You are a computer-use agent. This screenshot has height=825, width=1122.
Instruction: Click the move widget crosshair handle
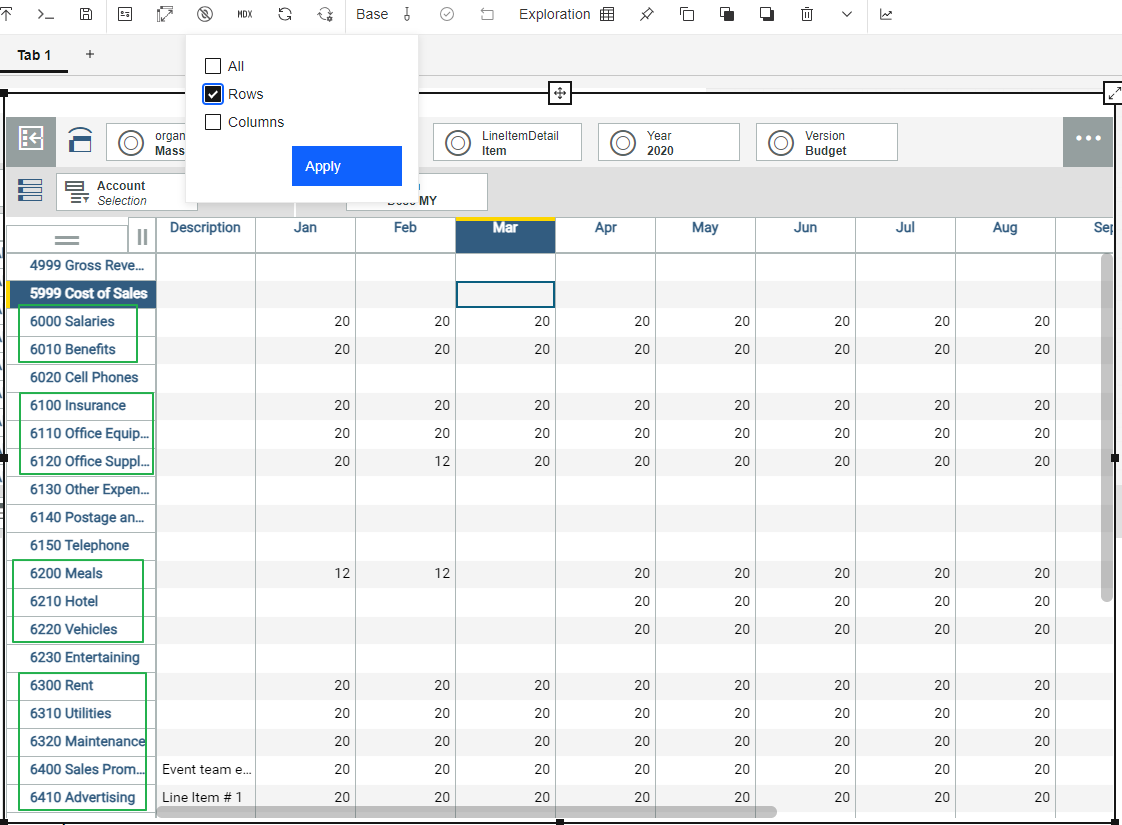click(560, 93)
